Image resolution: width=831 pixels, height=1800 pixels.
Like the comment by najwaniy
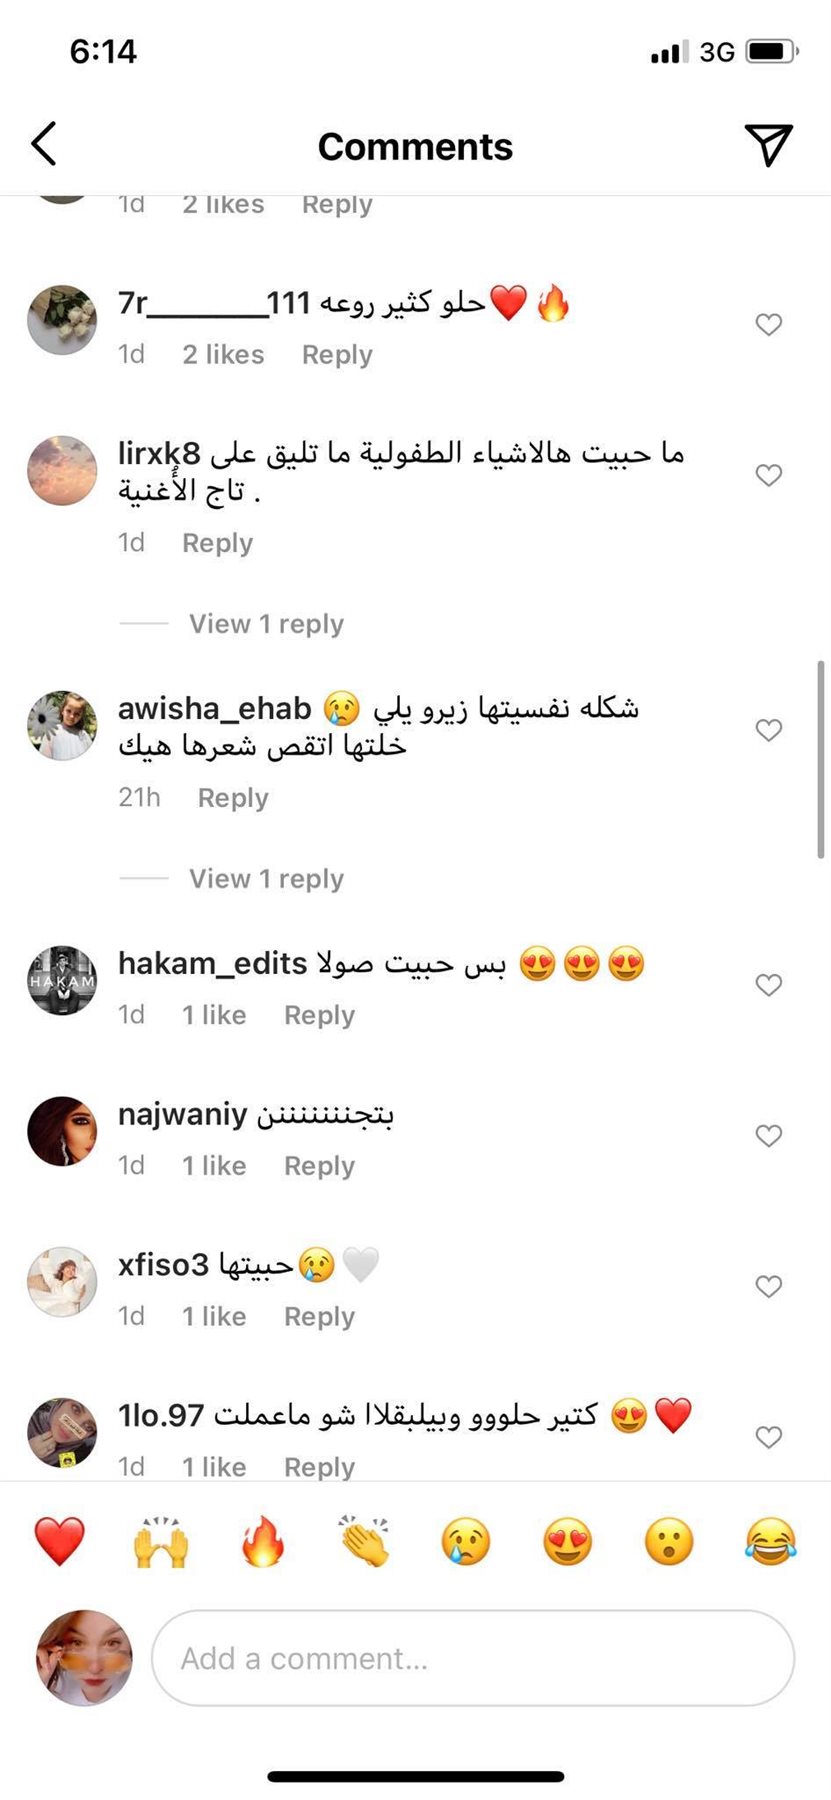click(x=768, y=1136)
